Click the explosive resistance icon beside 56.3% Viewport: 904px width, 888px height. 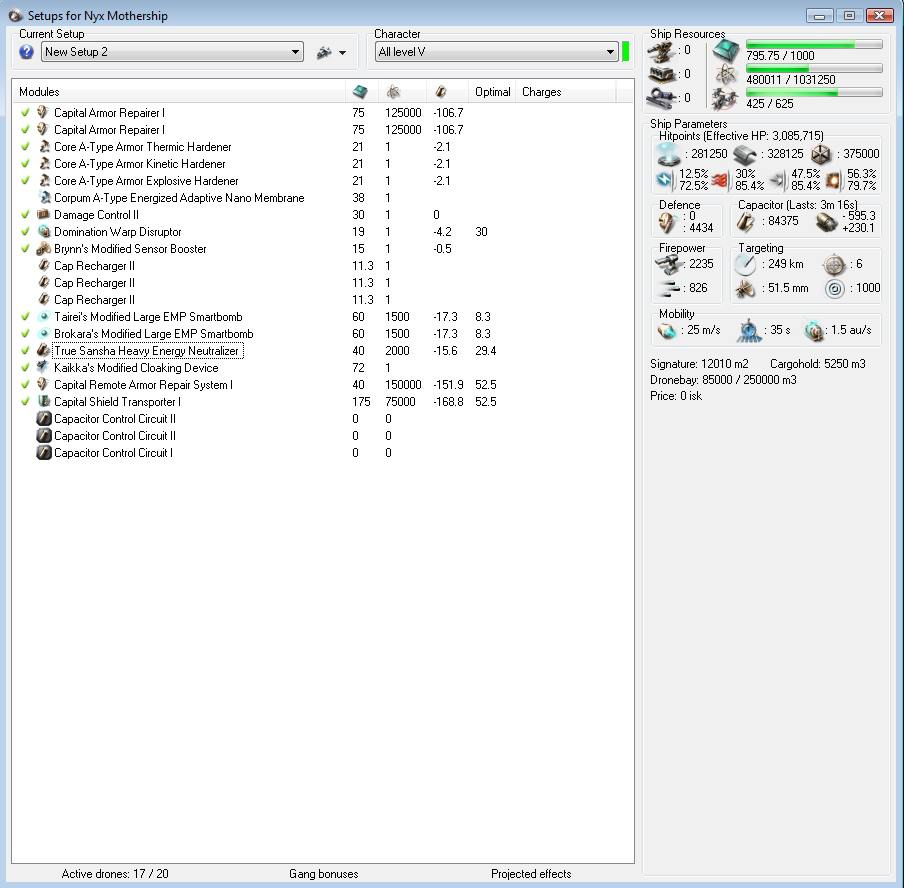click(x=833, y=180)
